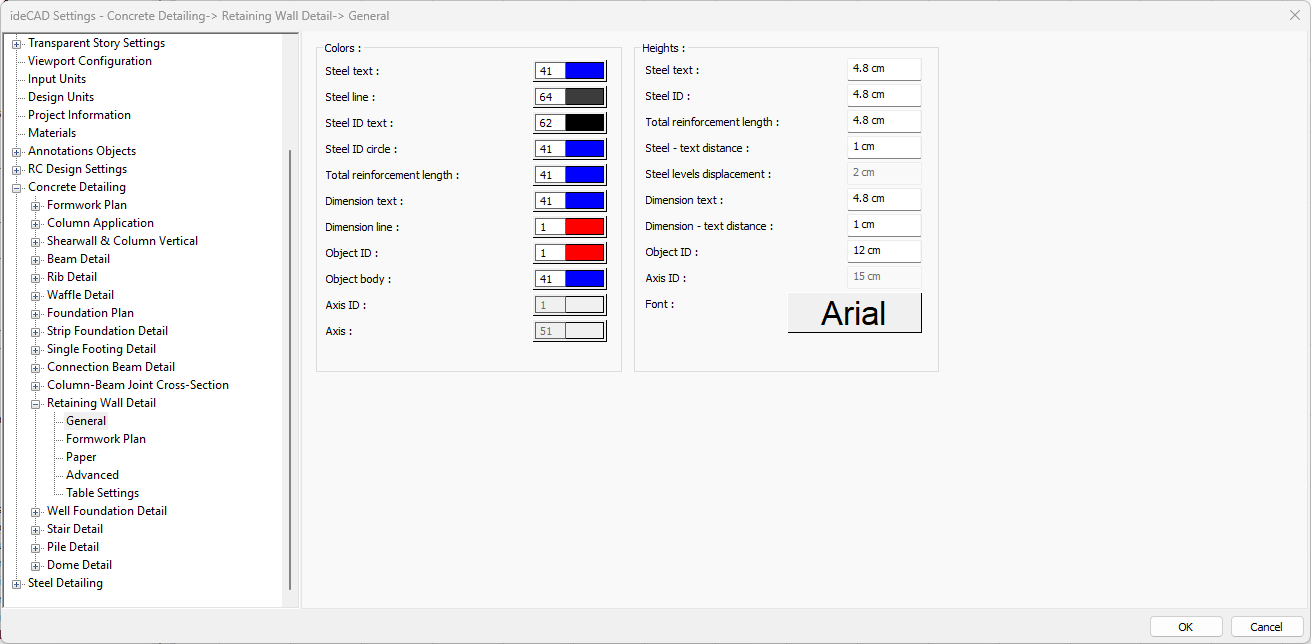
Task: Expand the Steel Detailing tree node
Action: [16, 584]
